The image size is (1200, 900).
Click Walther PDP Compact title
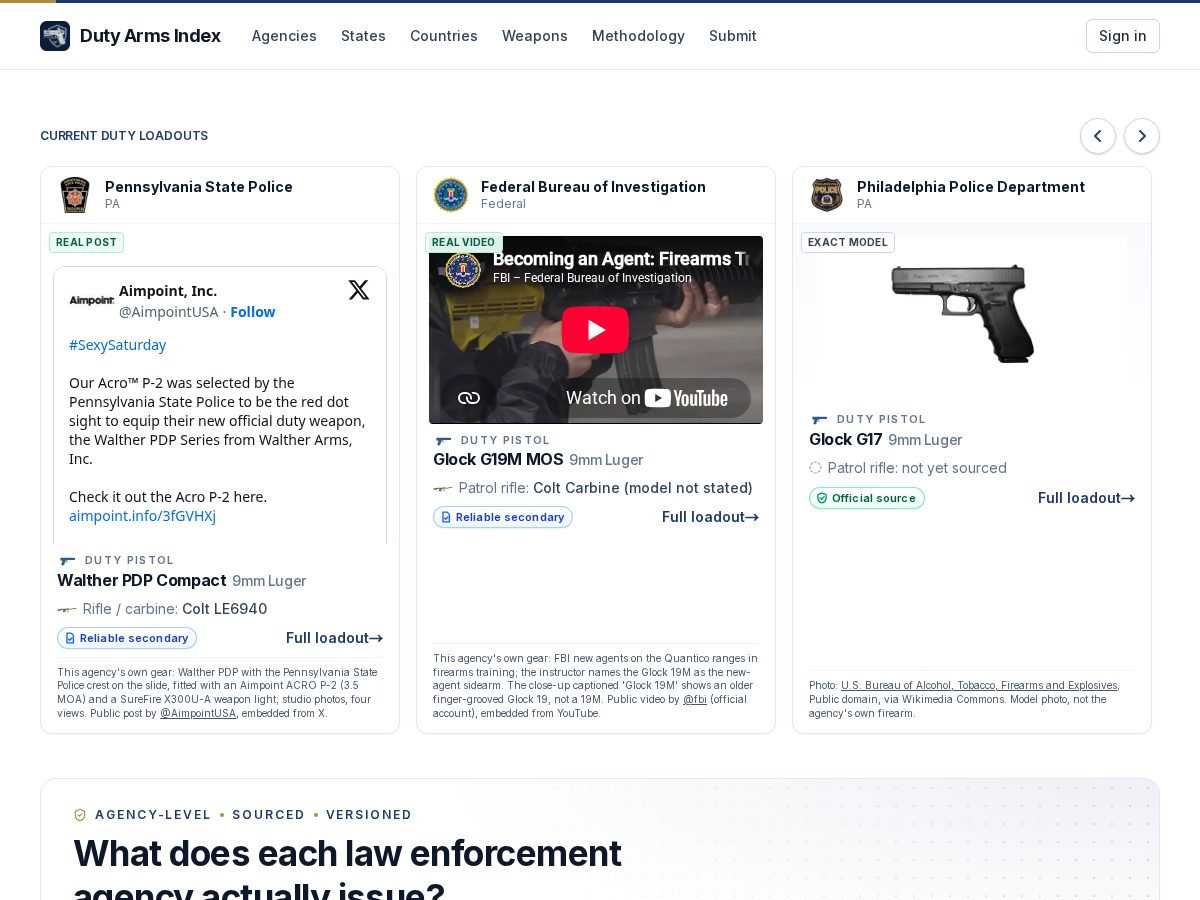[141, 580]
